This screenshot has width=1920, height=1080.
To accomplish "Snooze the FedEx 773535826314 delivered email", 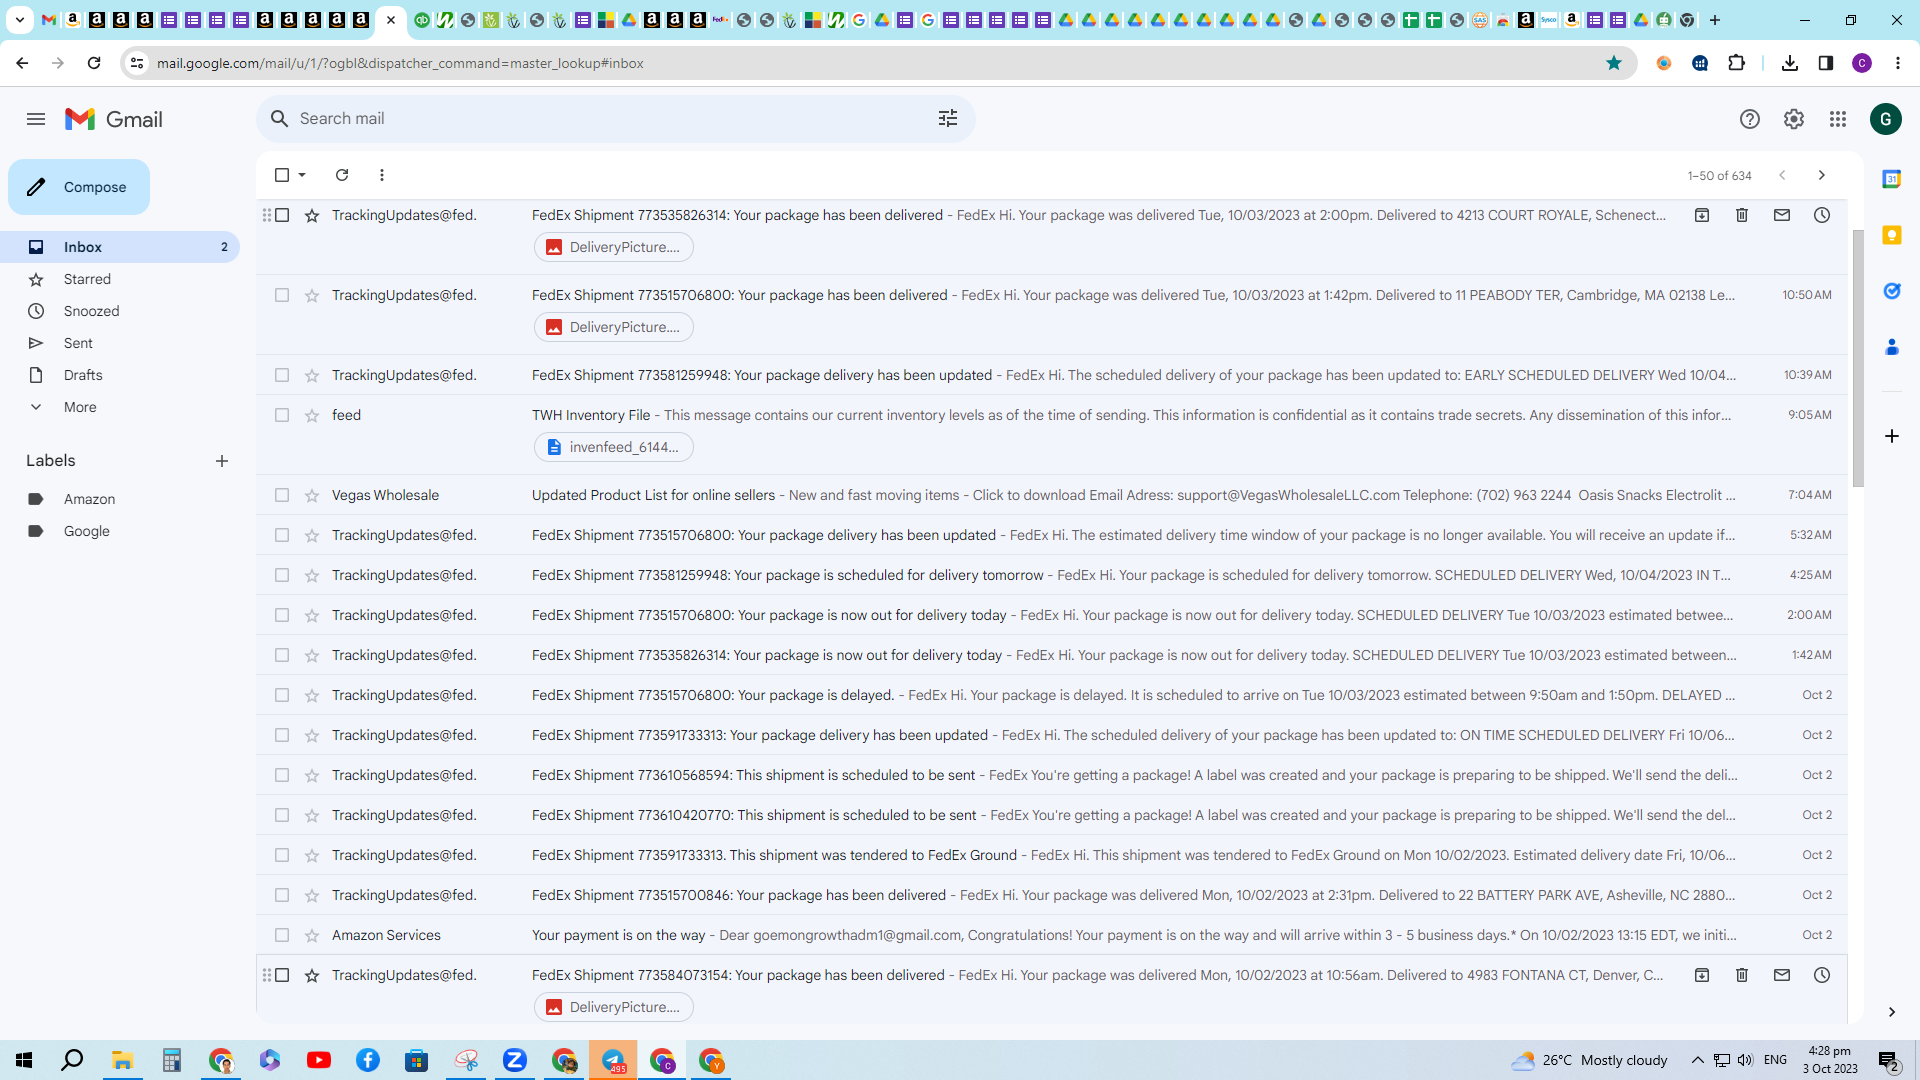I will 1822,215.
